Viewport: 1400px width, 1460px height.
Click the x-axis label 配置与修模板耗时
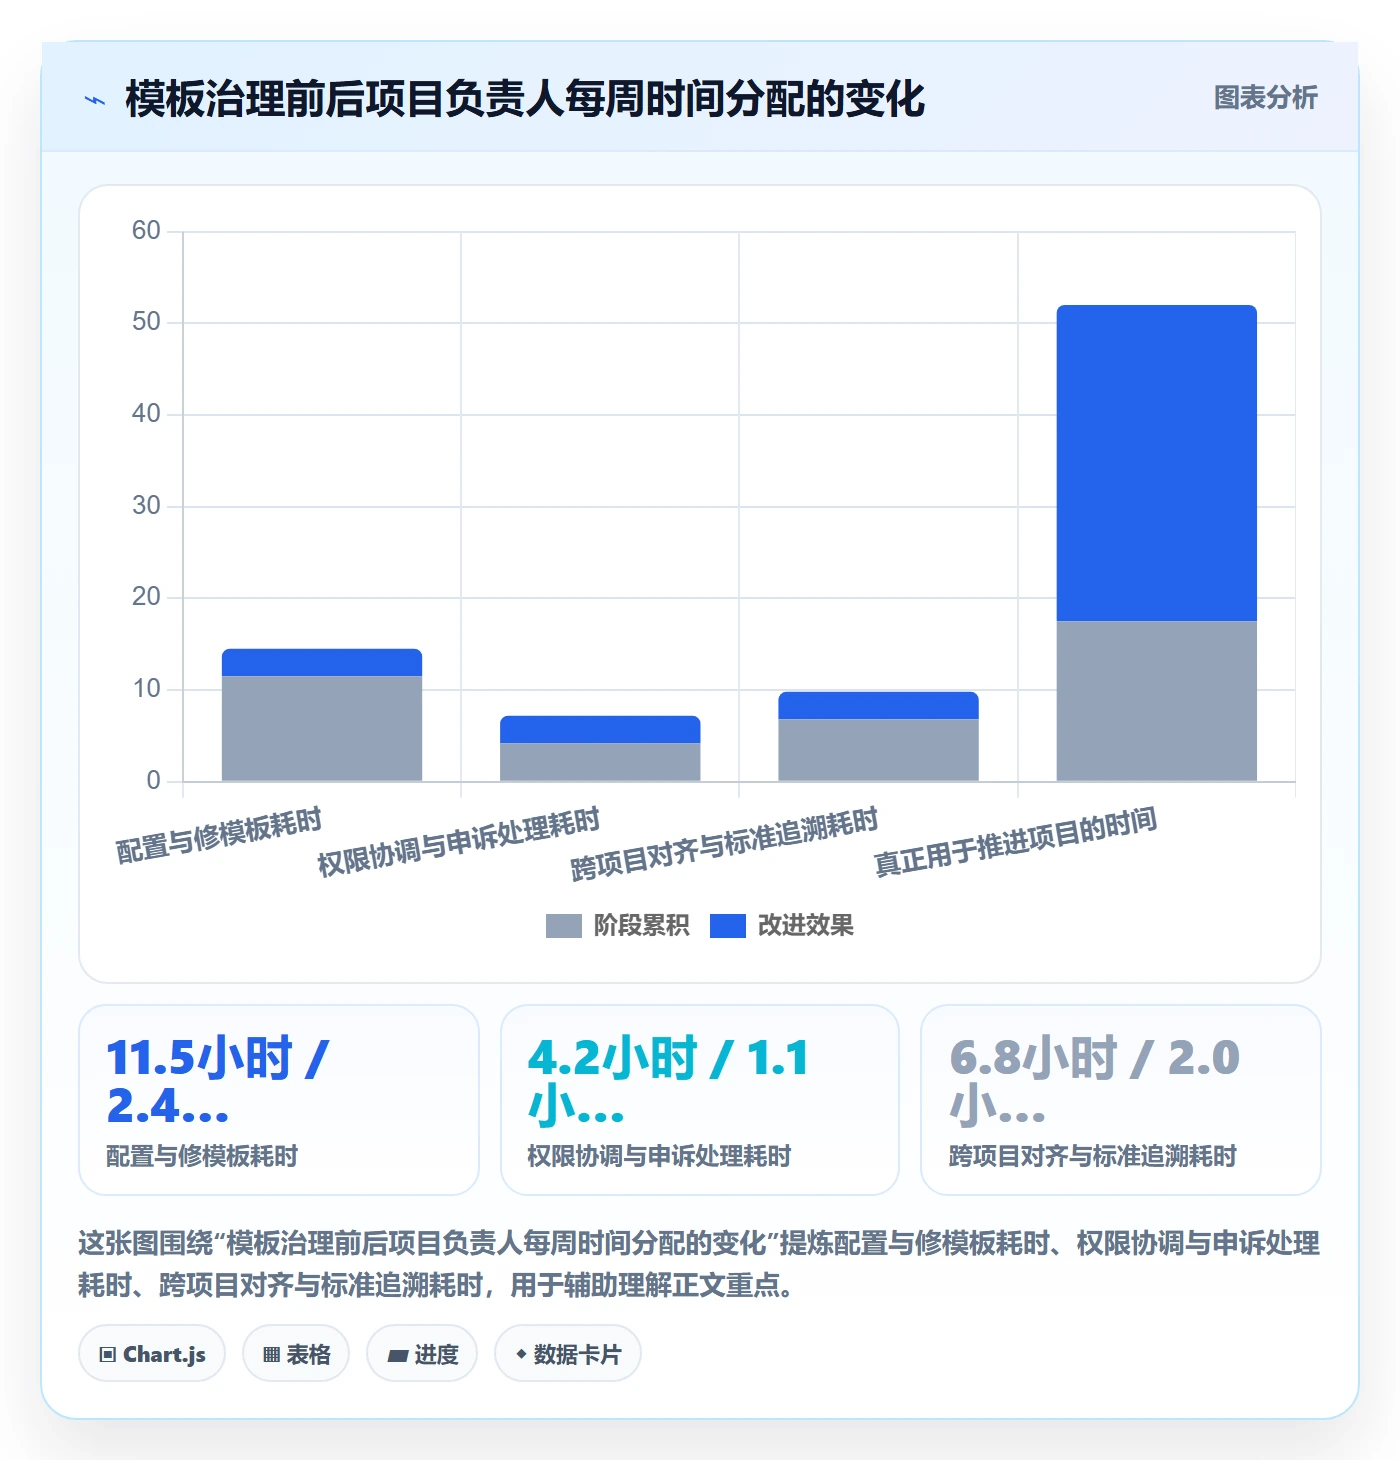click(x=219, y=835)
